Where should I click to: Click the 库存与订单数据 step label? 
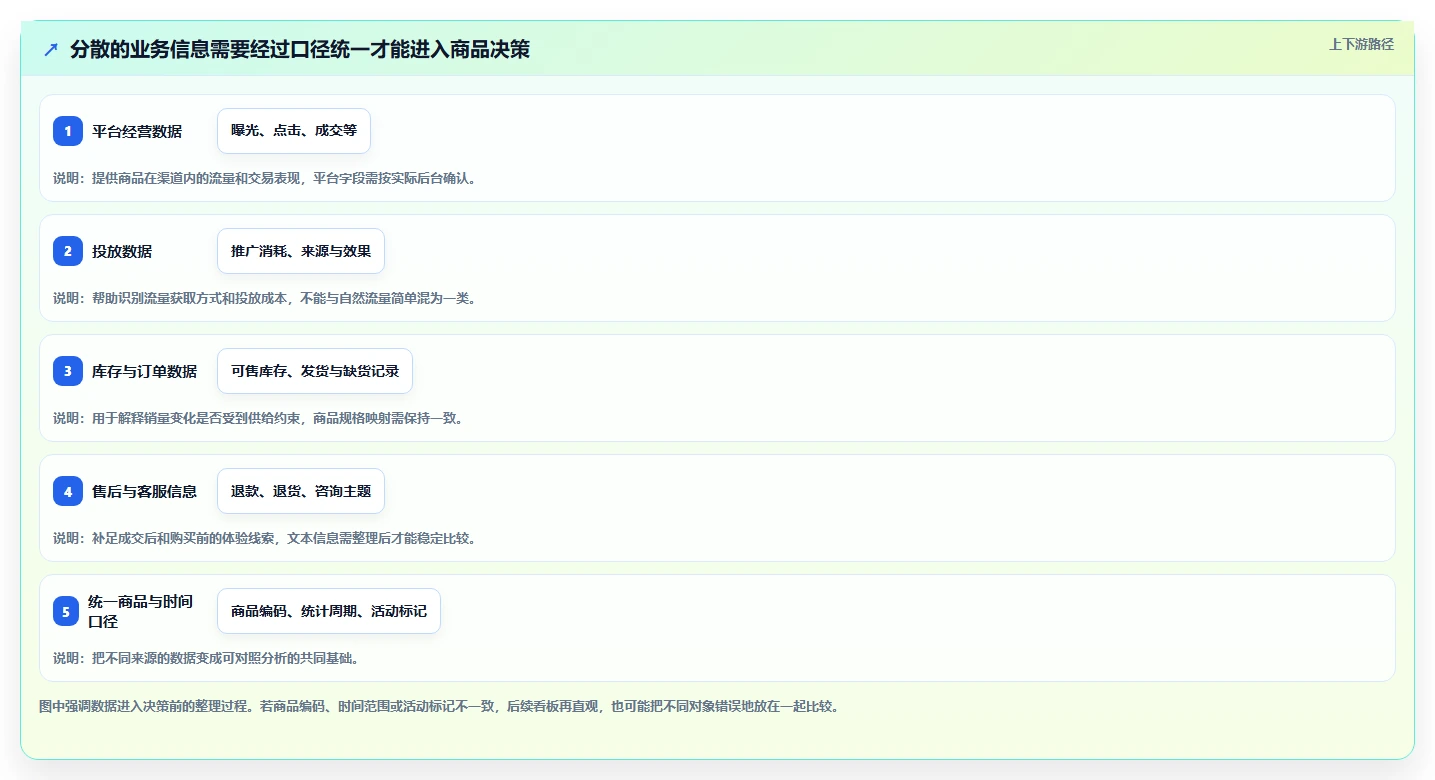[145, 371]
